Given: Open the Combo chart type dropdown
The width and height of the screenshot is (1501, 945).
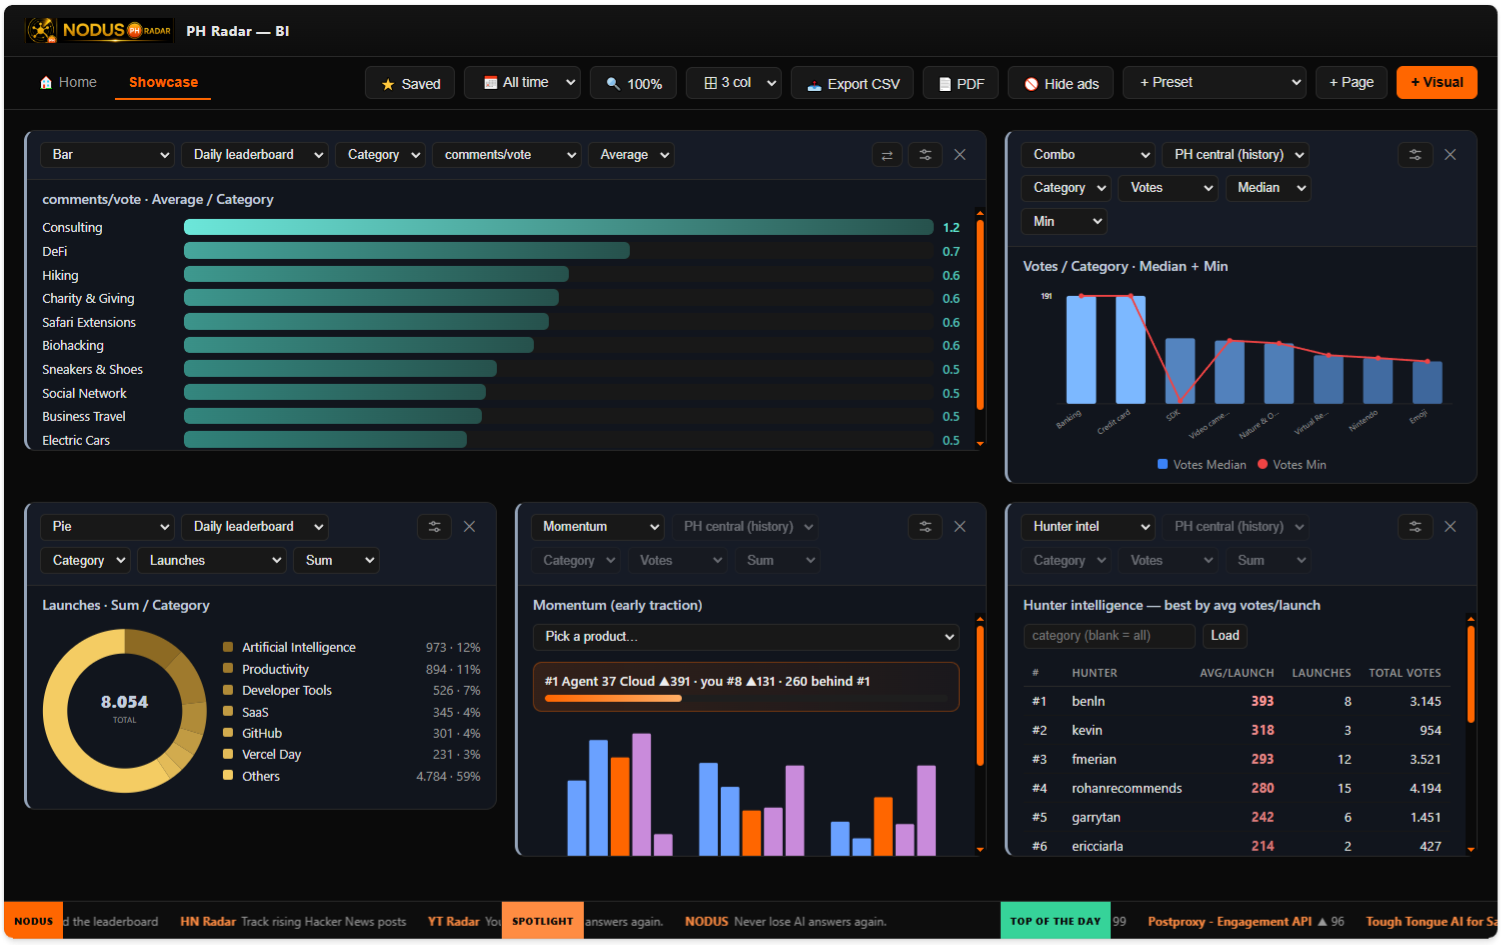Looking at the screenshot, I should [x=1088, y=155].
